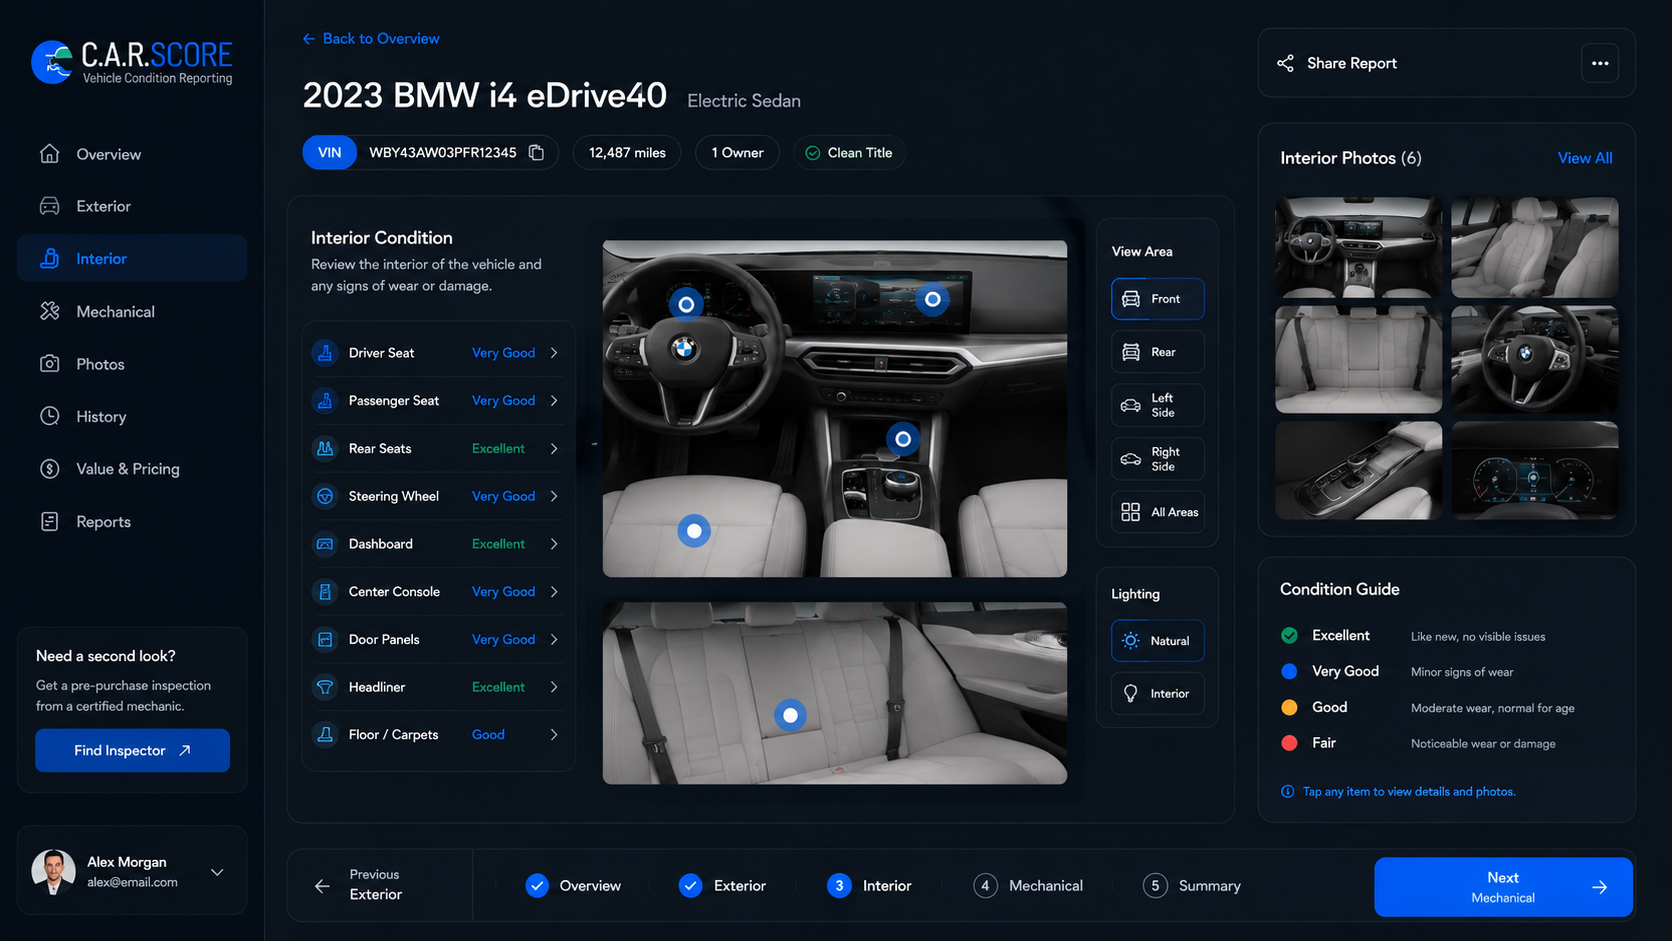Viewport: 1672px width, 941px height.
Task: Open Mechanical in the sidebar
Action: (x=132, y=312)
